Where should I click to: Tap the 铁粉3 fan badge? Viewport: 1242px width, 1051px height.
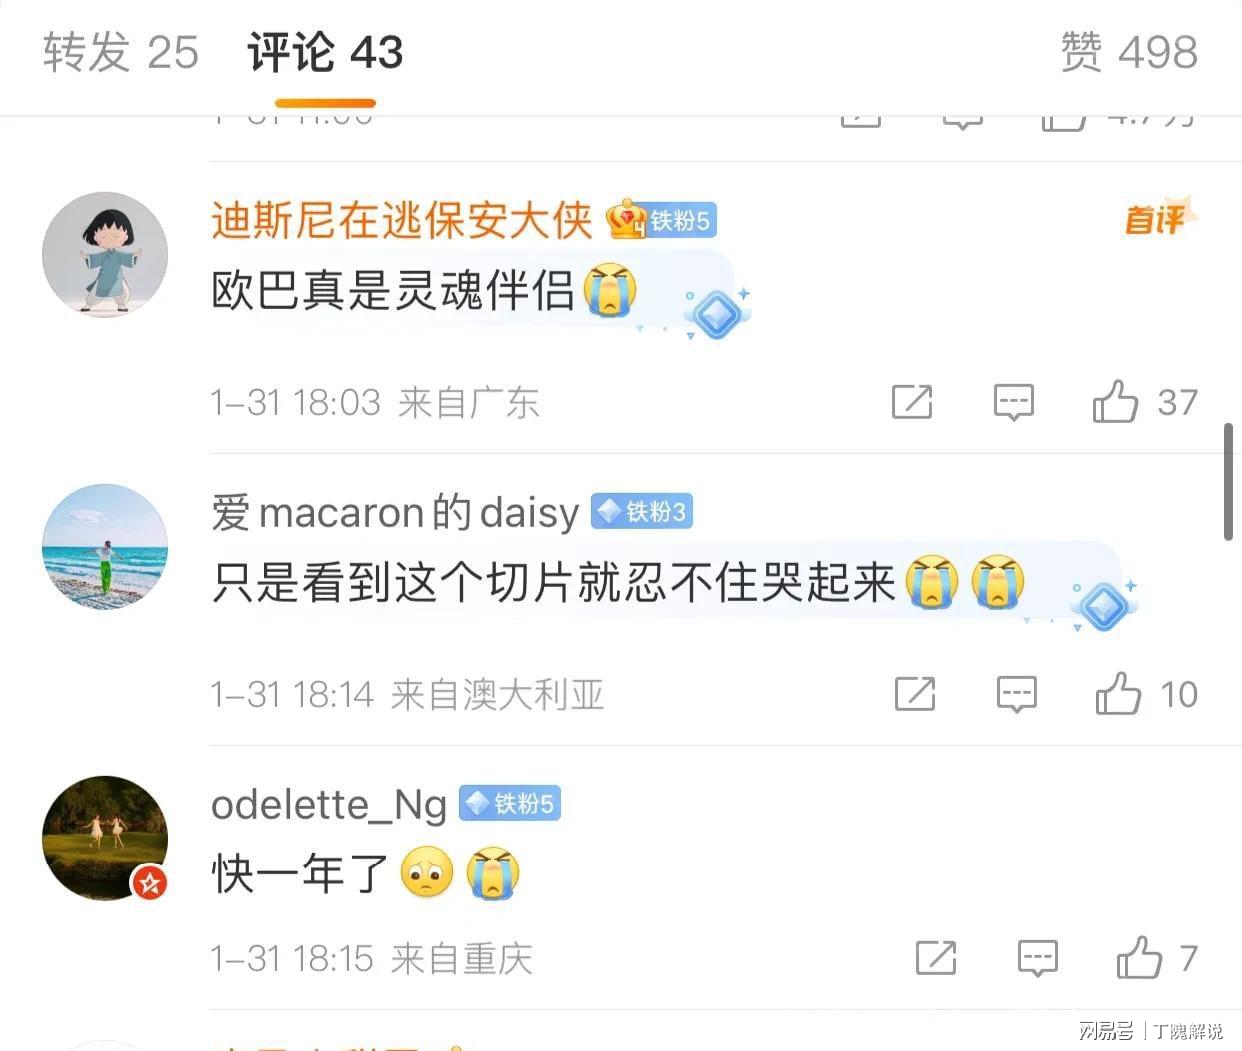pyautogui.click(x=642, y=512)
